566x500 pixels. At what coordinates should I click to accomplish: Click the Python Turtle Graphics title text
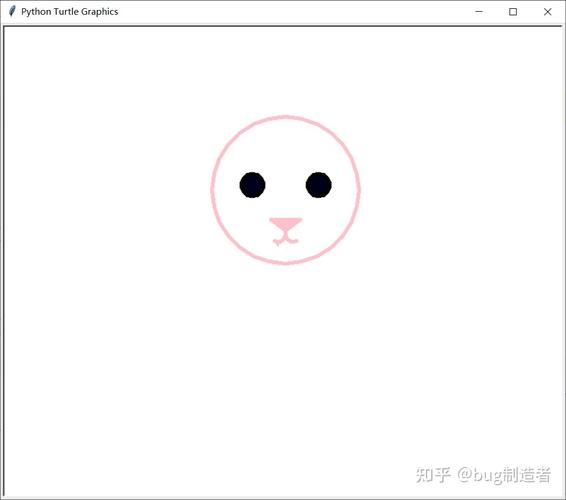(x=70, y=12)
